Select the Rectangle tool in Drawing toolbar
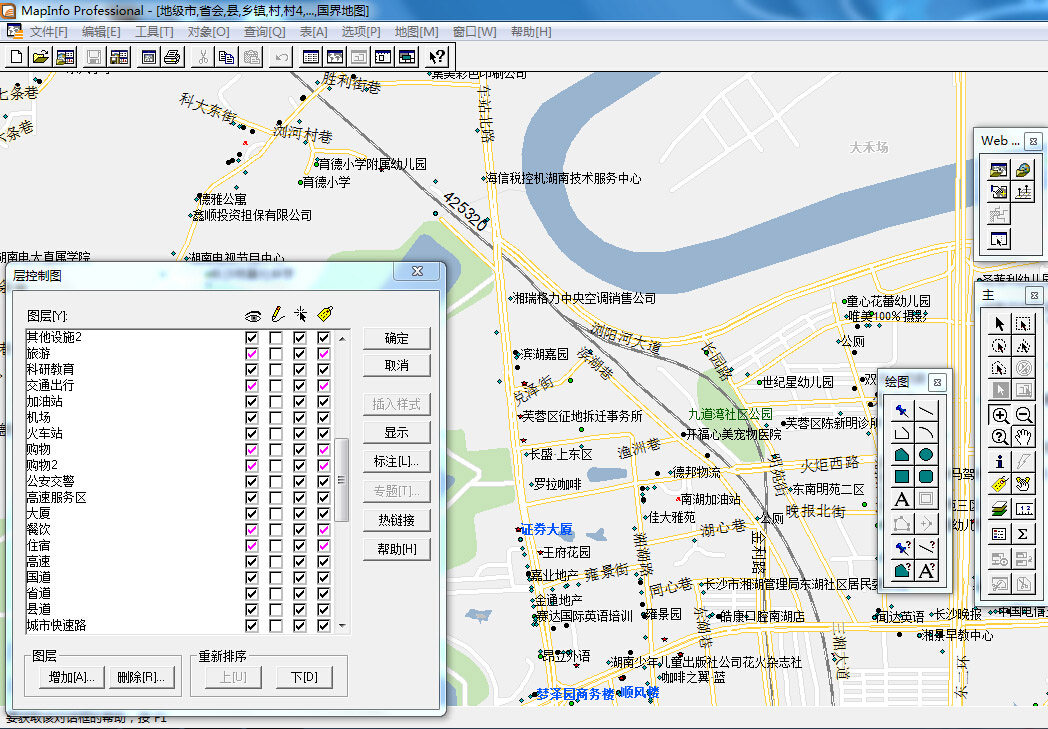 click(x=901, y=474)
